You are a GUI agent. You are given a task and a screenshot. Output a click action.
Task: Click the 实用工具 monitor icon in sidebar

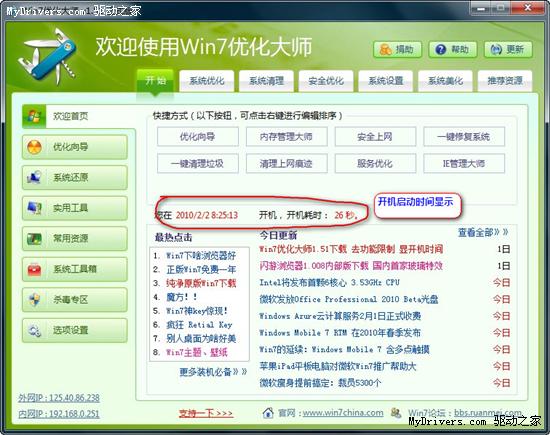point(34,208)
